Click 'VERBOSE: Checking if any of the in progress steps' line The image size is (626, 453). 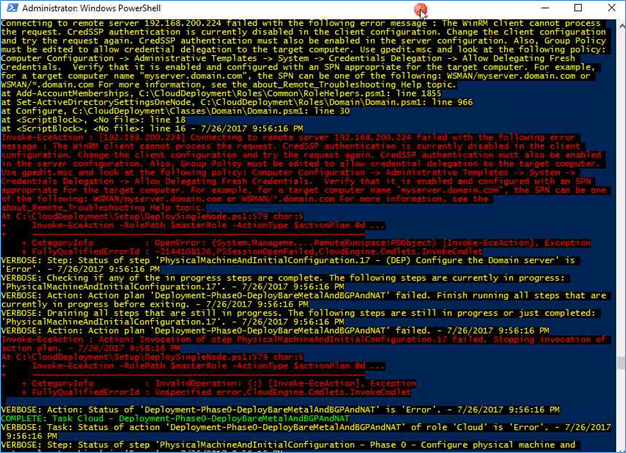283,278
